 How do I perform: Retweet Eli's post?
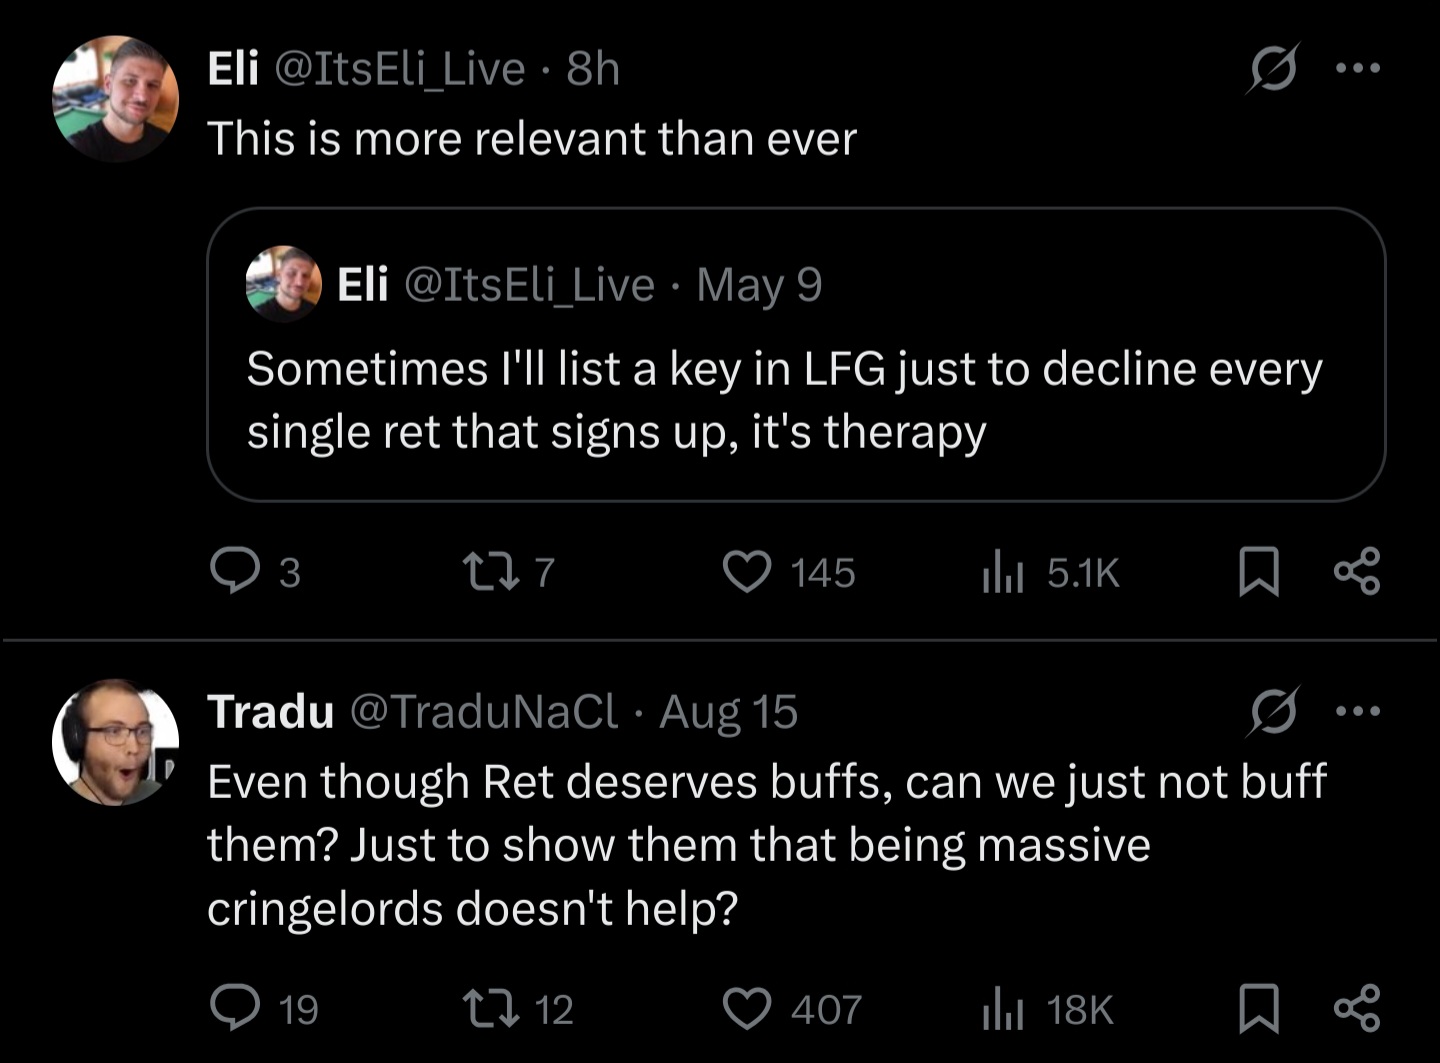tap(489, 571)
